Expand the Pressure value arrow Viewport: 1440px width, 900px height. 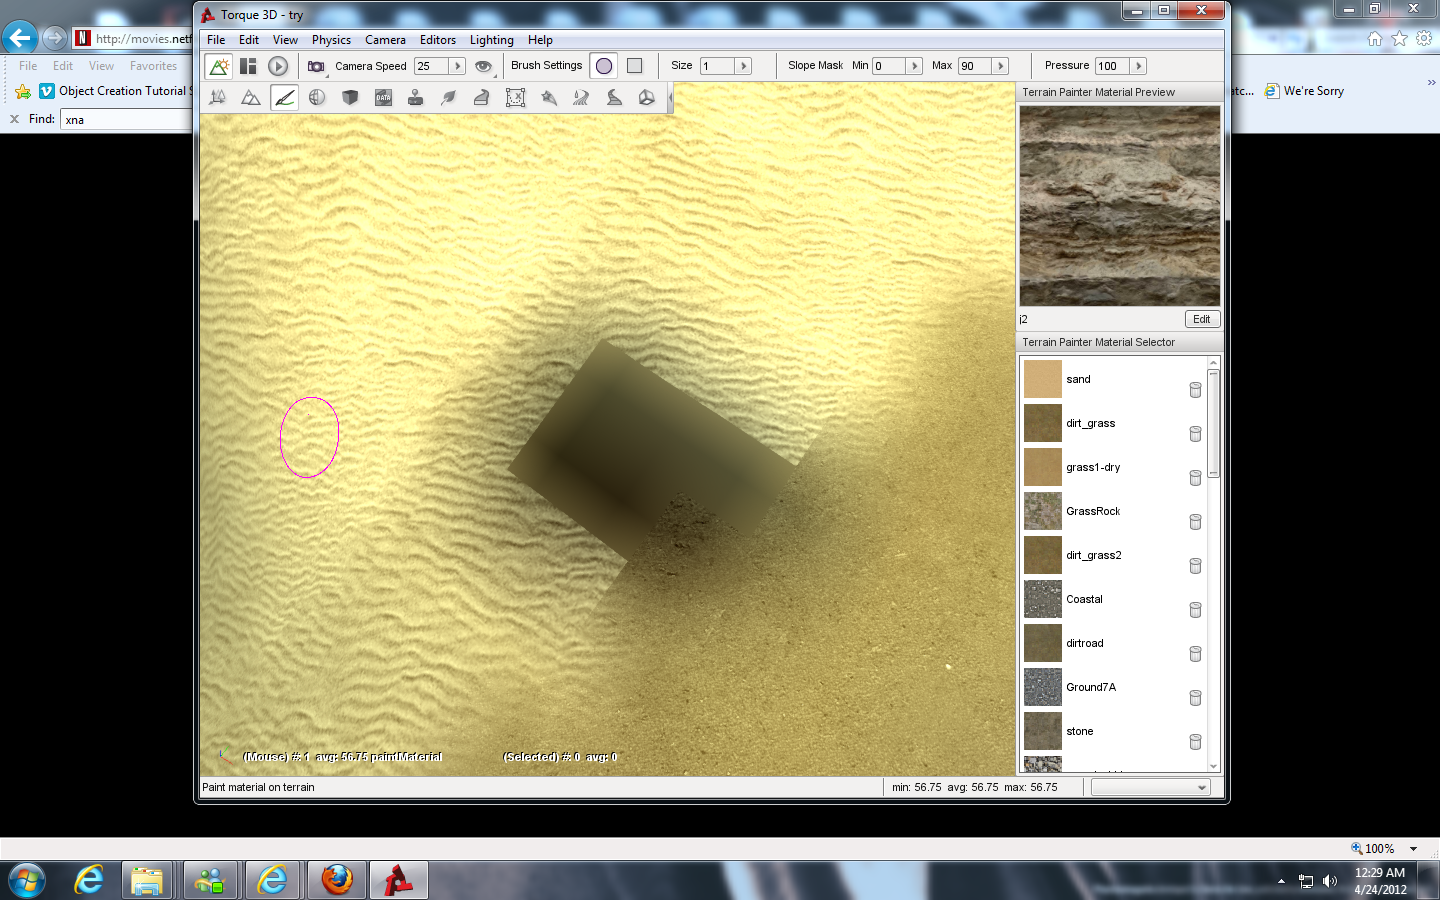point(1138,66)
